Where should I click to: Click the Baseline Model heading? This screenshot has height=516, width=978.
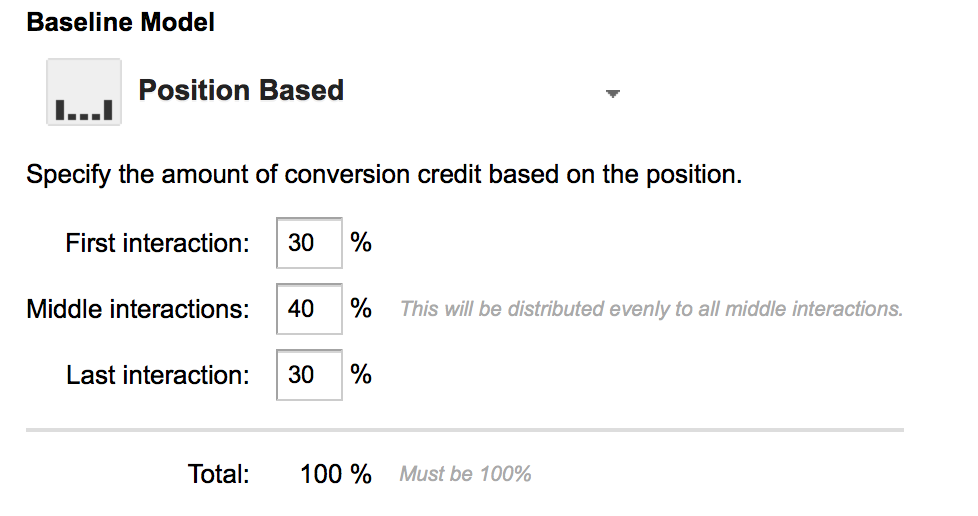pyautogui.click(x=120, y=22)
